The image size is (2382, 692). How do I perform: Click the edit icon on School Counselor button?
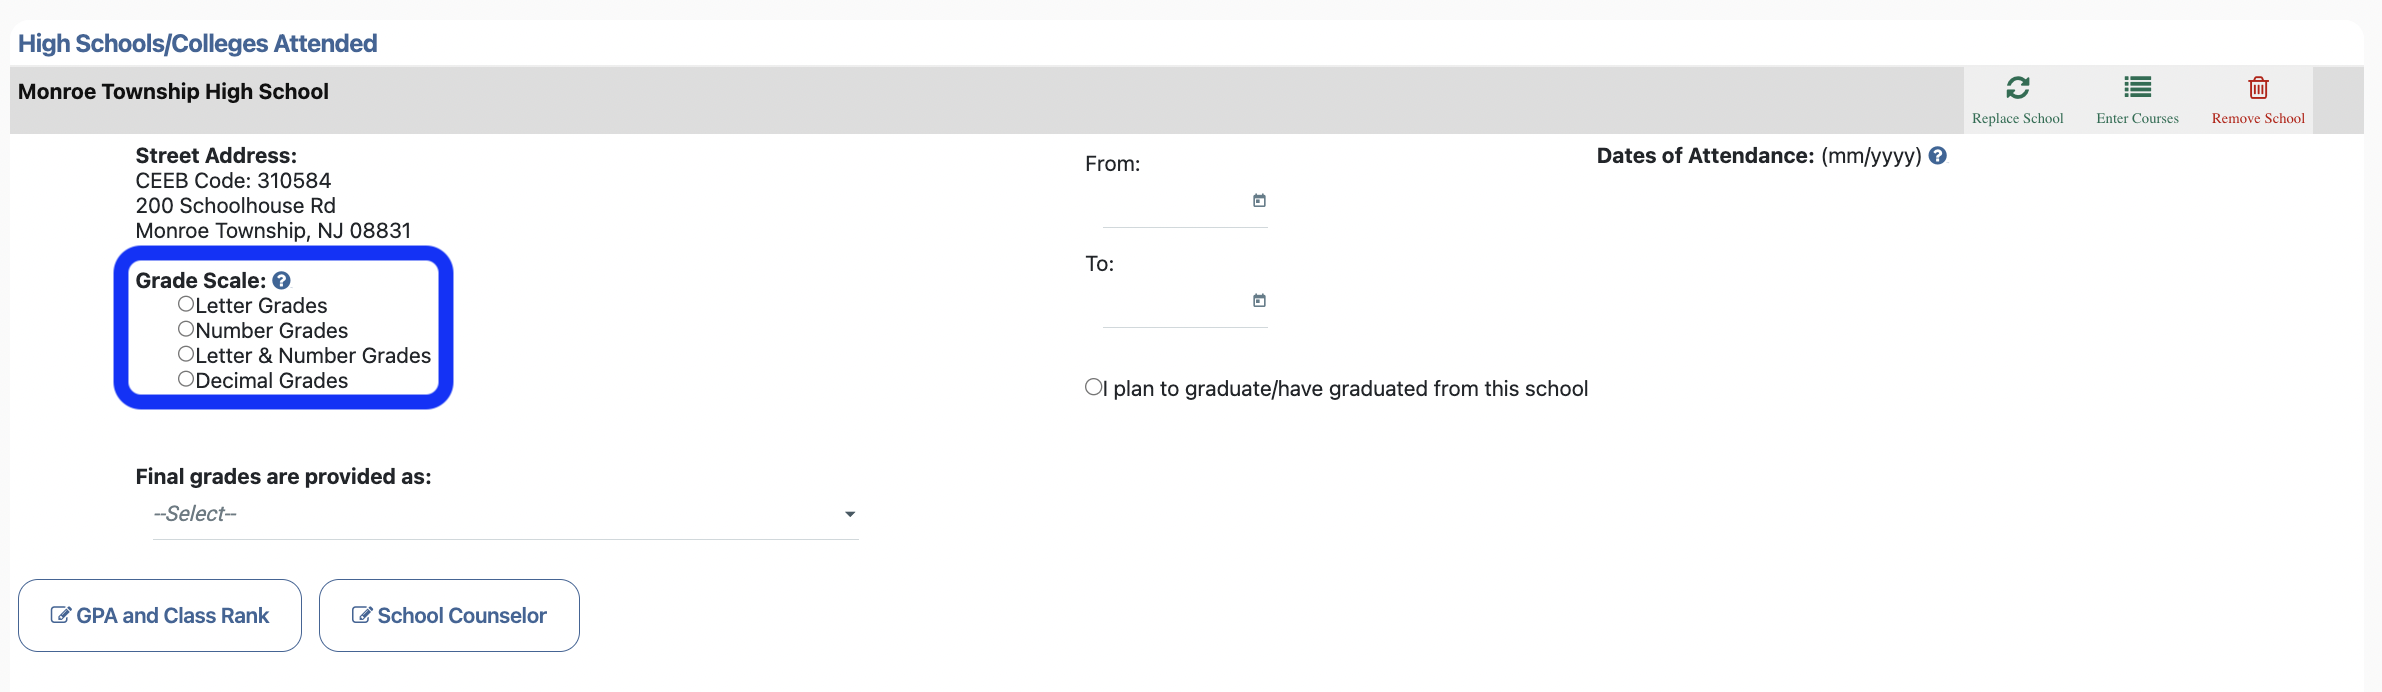[362, 615]
